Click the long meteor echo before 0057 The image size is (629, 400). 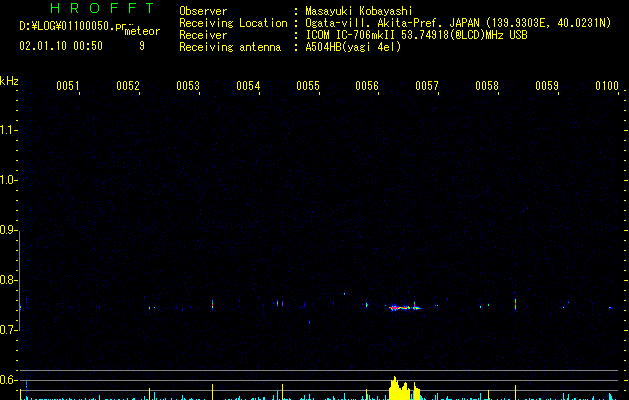pos(405,308)
